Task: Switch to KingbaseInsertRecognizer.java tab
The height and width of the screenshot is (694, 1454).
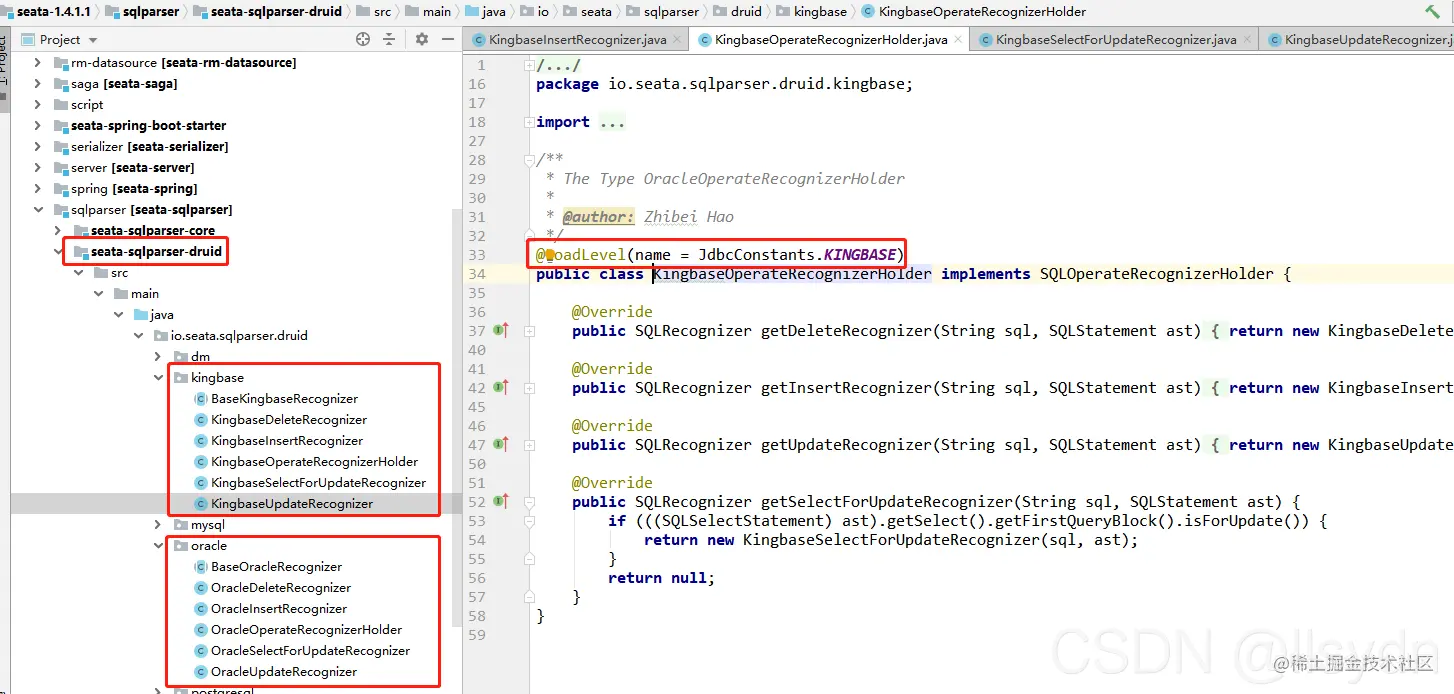Action: click(577, 40)
